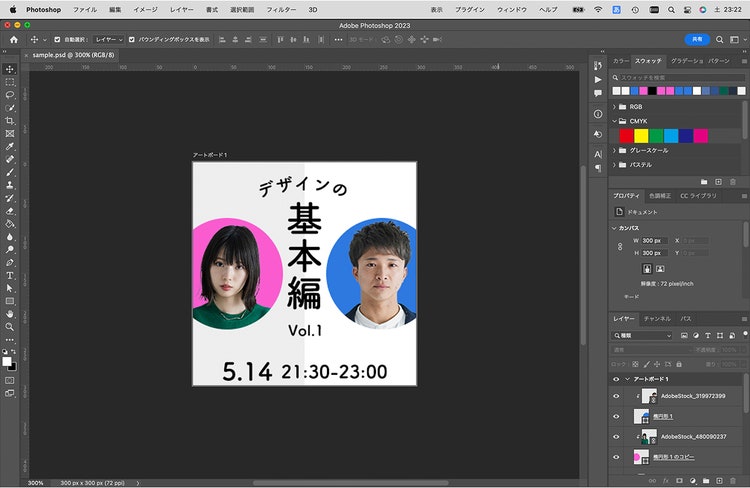Expand the グレースケール swatch group

[615, 150]
